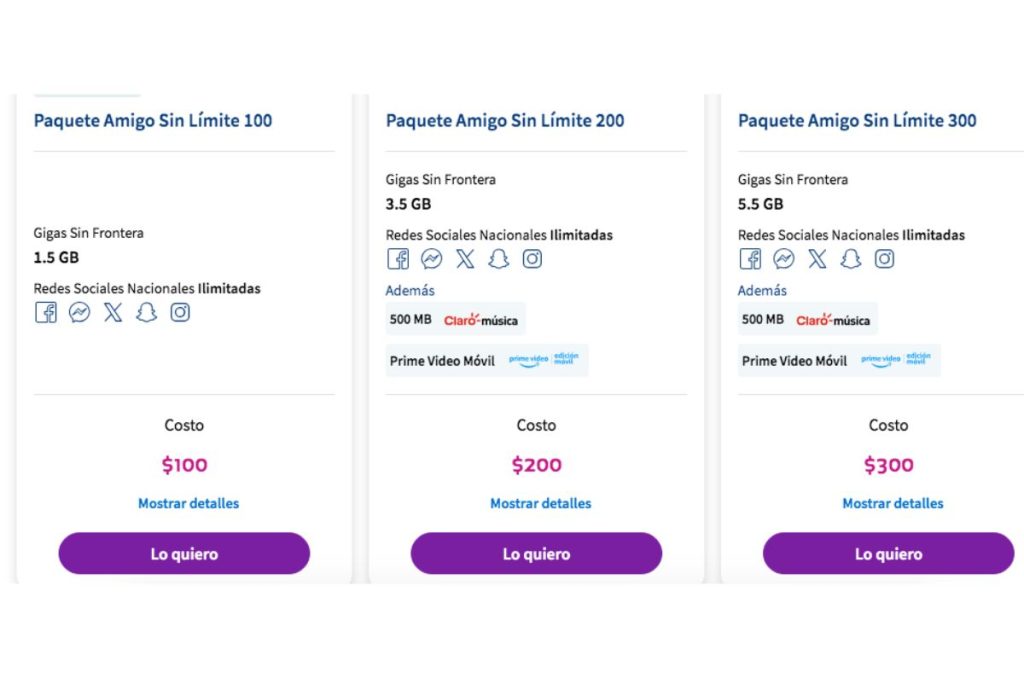Open Paquete Amigo Sin Límite 300 title
Viewport: 1024px width, 678px height.
pos(857,121)
